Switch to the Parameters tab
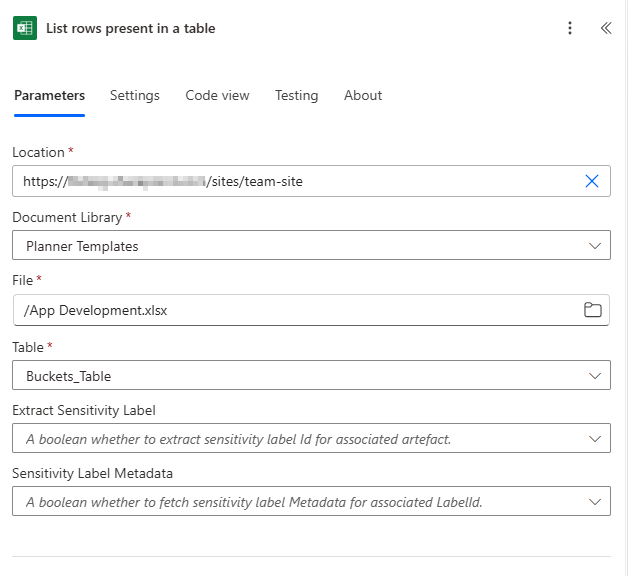Image resolution: width=628 pixels, height=576 pixels. tap(49, 96)
